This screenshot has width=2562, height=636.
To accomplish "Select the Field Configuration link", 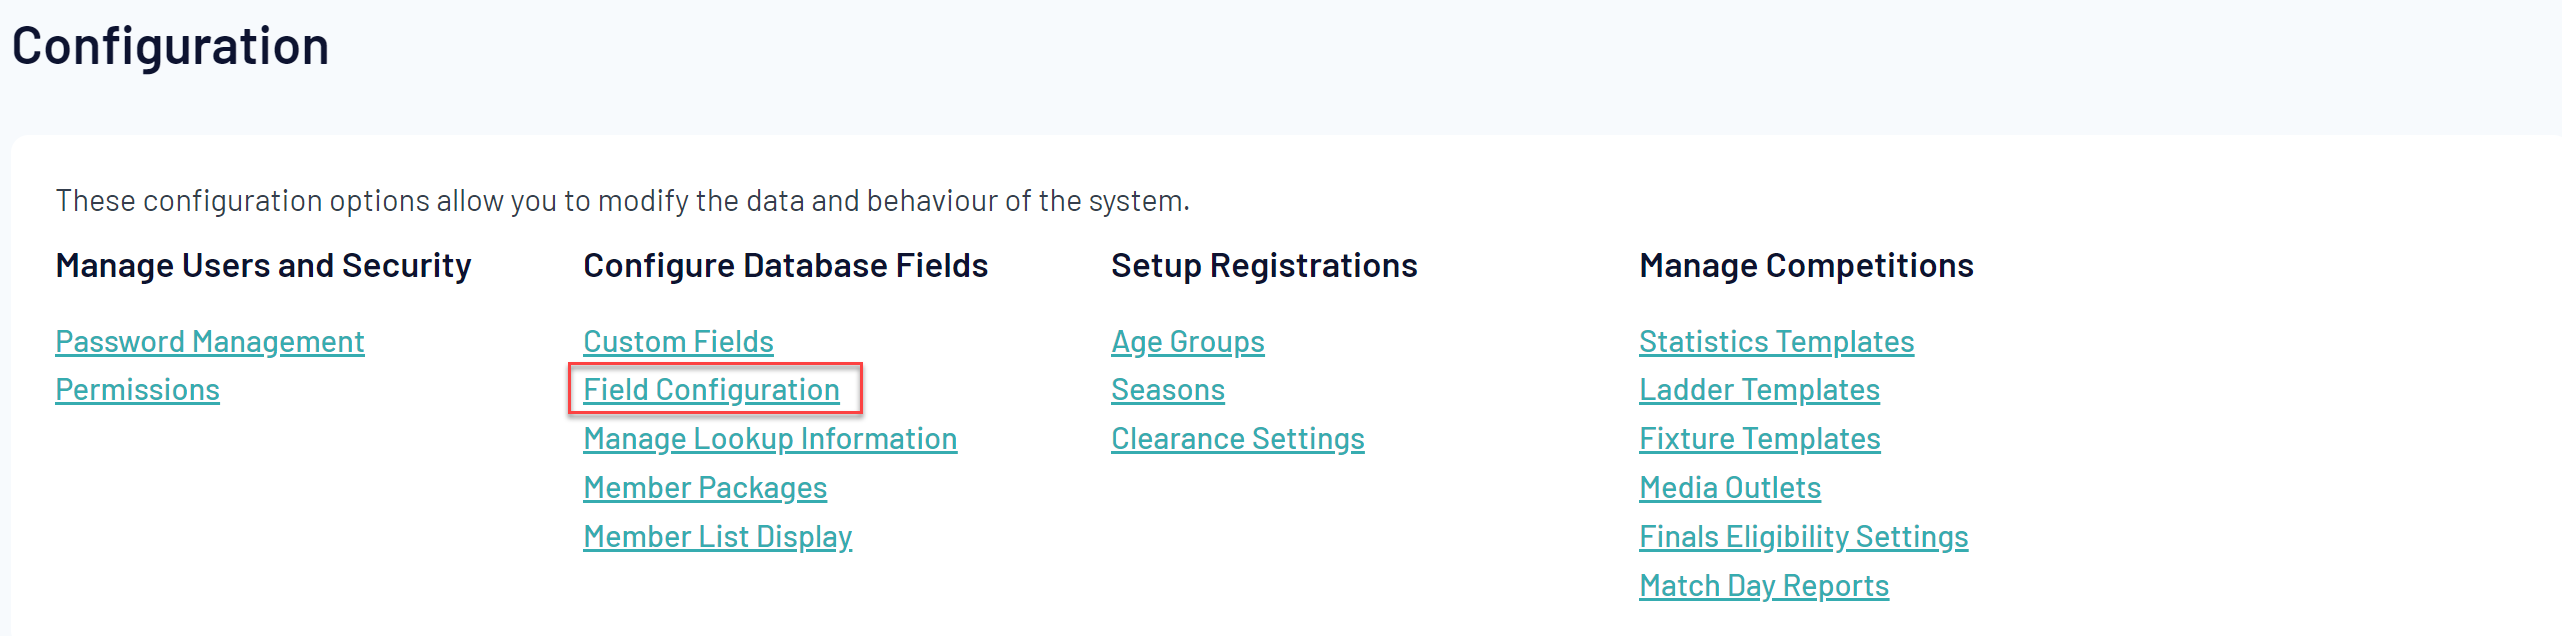I will (x=711, y=390).
